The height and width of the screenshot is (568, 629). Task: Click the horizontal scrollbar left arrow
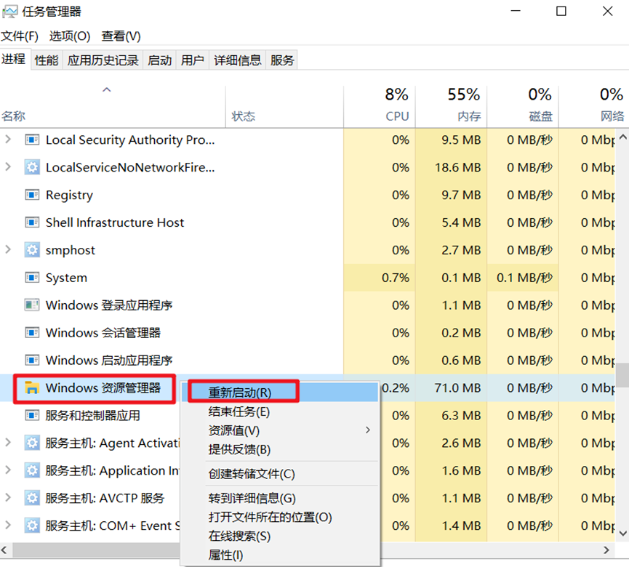[x=4, y=550]
